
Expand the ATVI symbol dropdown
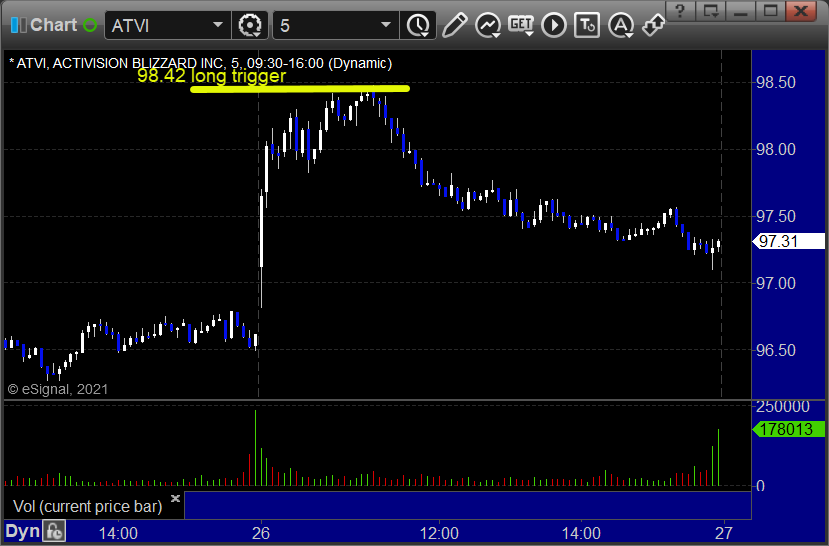218,25
